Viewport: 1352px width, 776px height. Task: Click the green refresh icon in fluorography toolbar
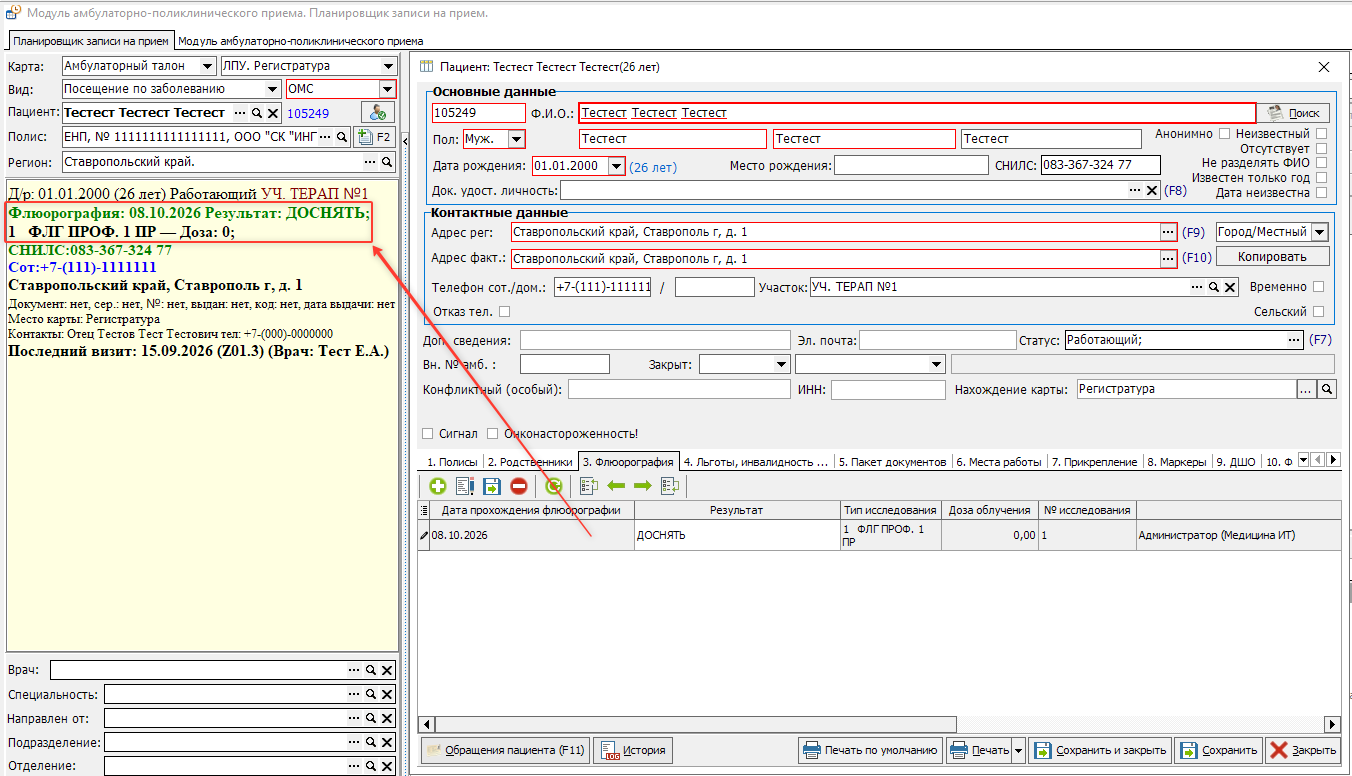pos(553,486)
